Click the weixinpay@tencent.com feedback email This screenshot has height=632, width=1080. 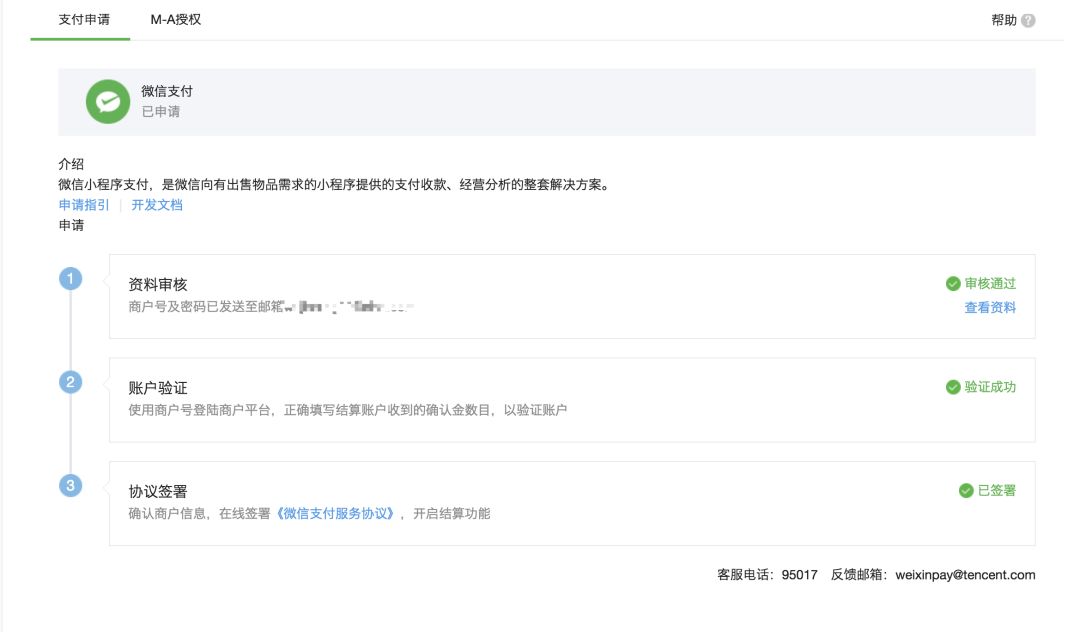(965, 575)
